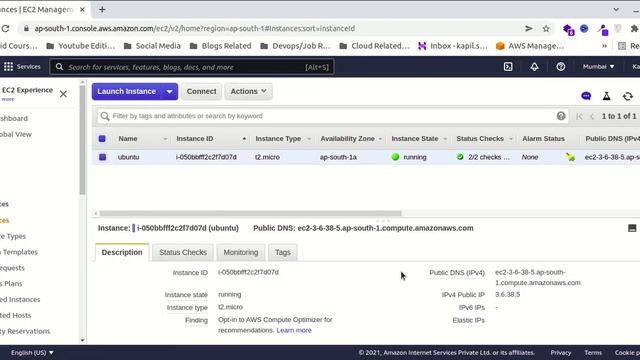Open the Mumbai region selector
The height and width of the screenshot is (360, 640).
tap(598, 67)
